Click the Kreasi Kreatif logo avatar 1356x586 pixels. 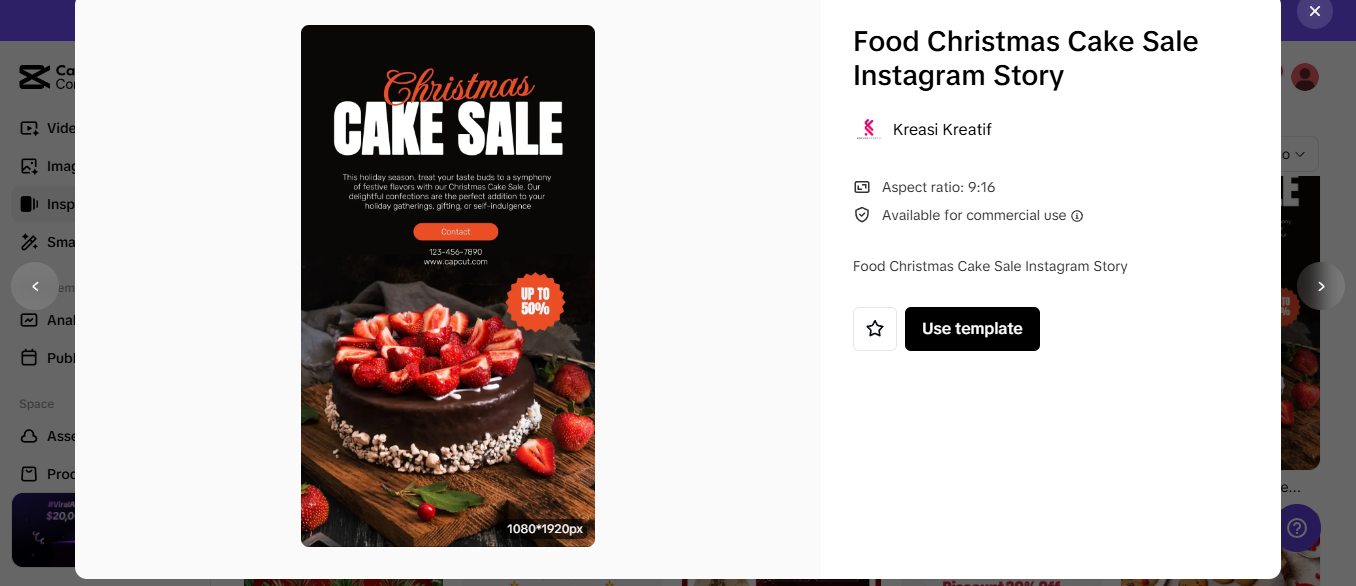(868, 129)
